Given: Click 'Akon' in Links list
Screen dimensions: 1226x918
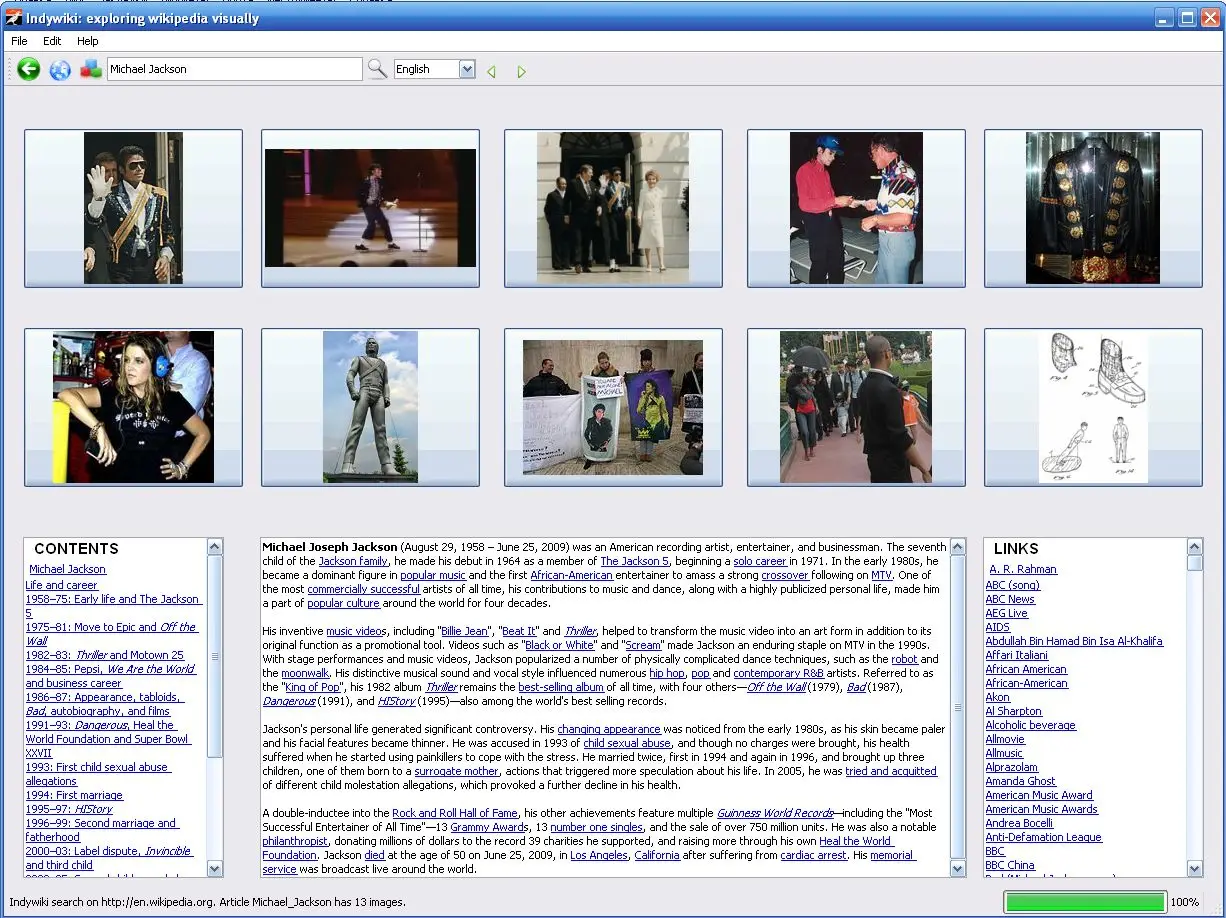Looking at the screenshot, I should click(x=998, y=697).
